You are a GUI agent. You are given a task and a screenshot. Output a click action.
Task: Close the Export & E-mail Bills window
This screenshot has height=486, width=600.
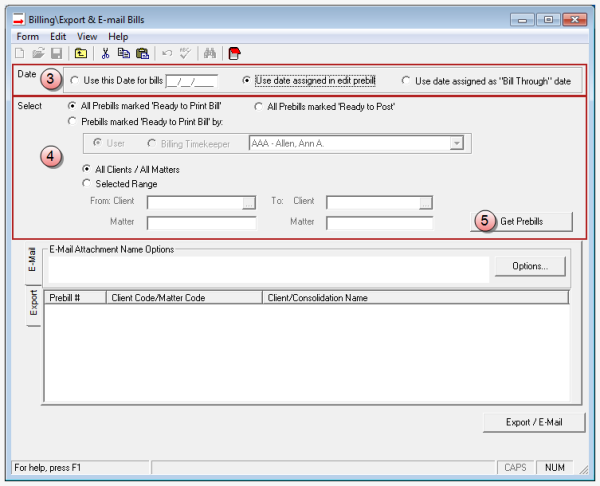point(574,20)
